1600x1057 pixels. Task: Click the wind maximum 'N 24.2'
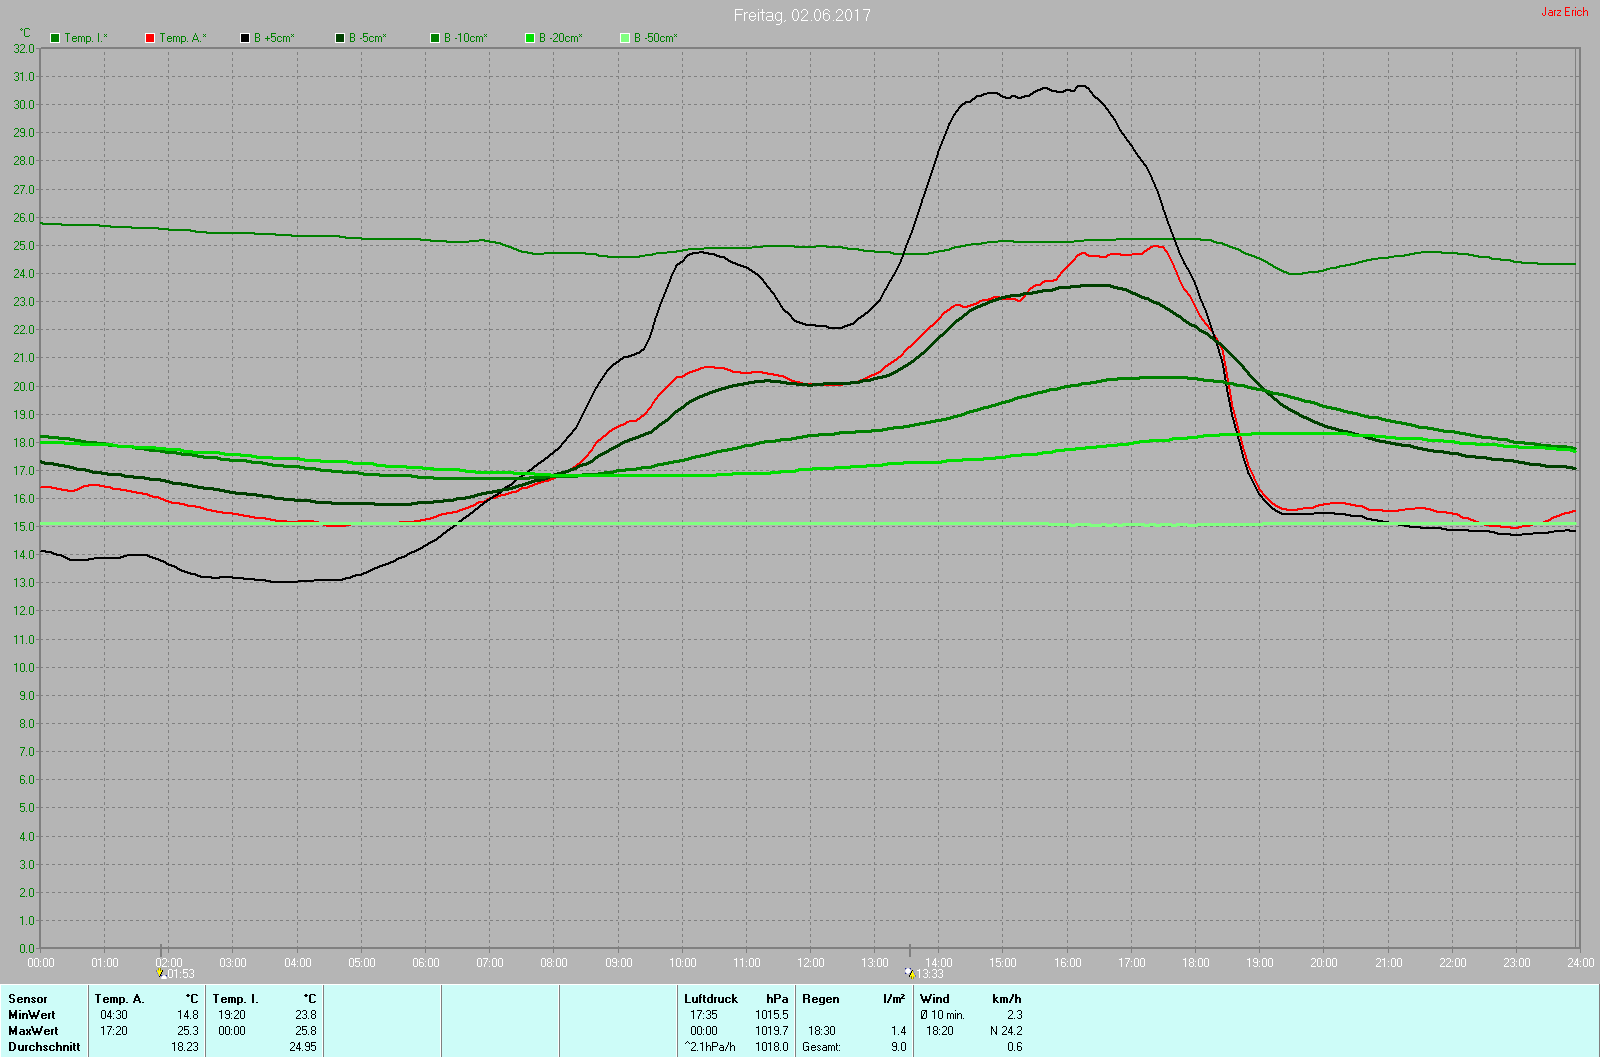[x=1006, y=1031]
